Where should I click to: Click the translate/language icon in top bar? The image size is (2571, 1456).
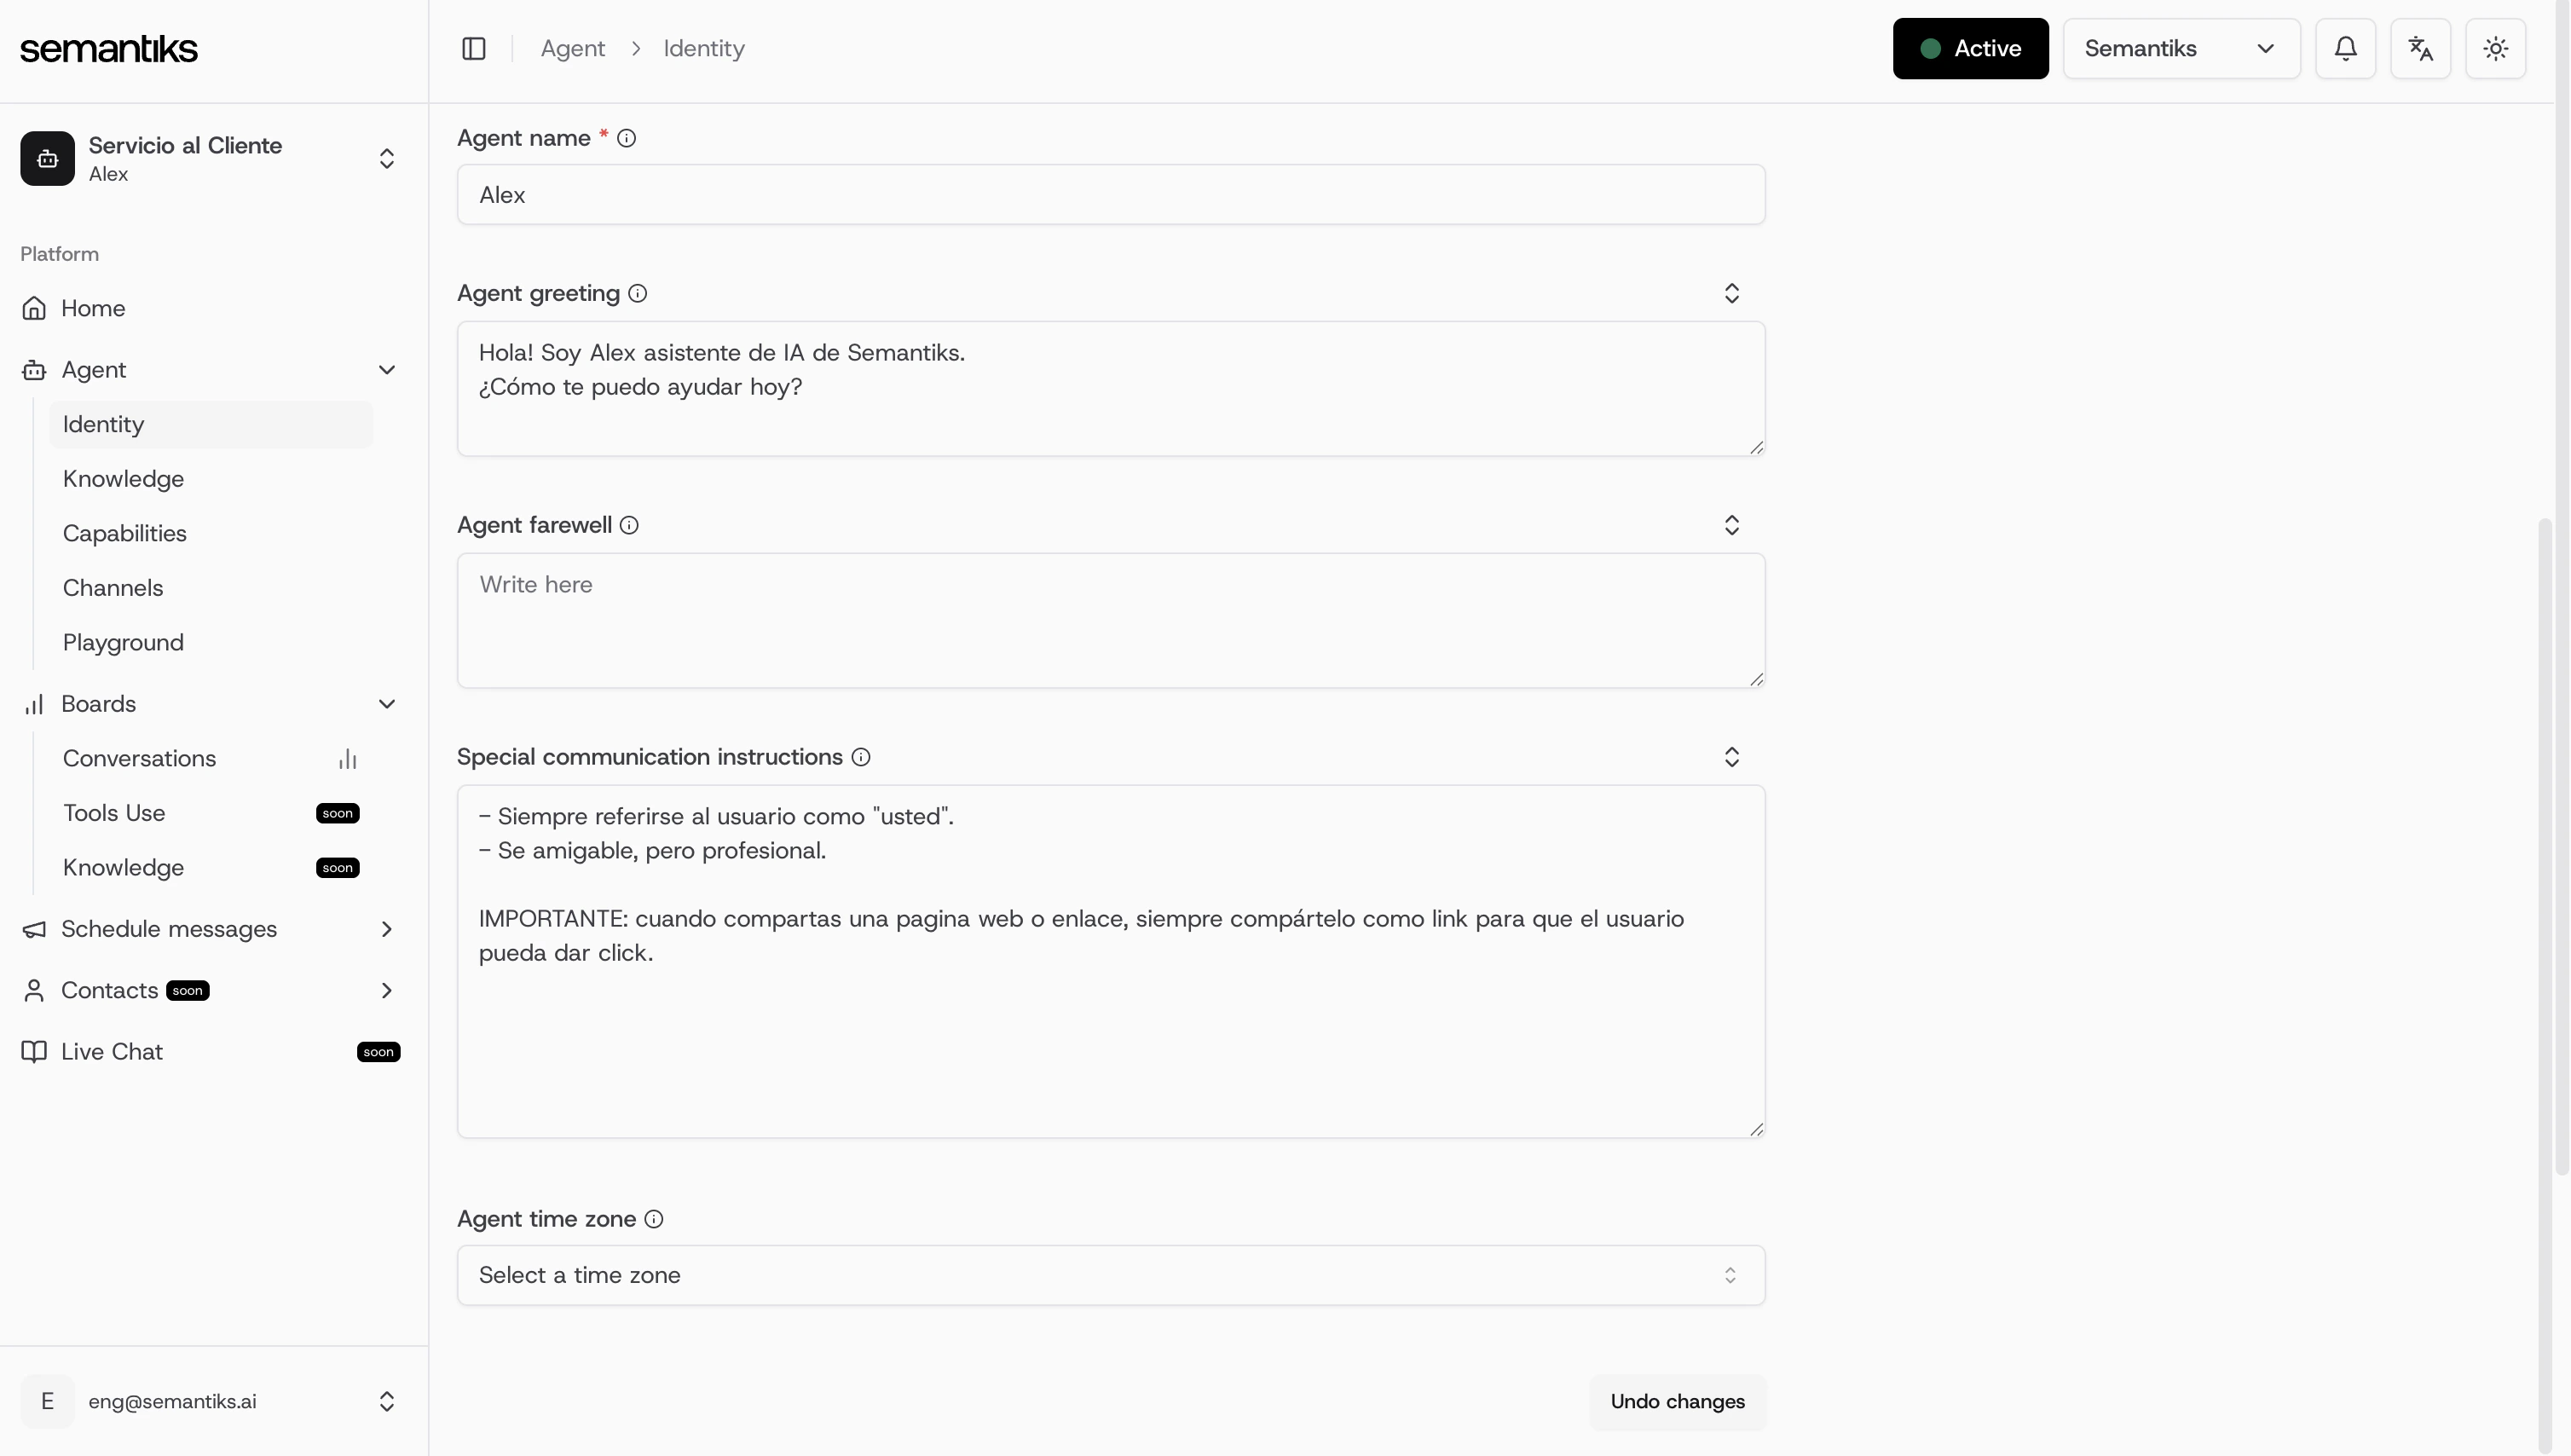point(2420,48)
